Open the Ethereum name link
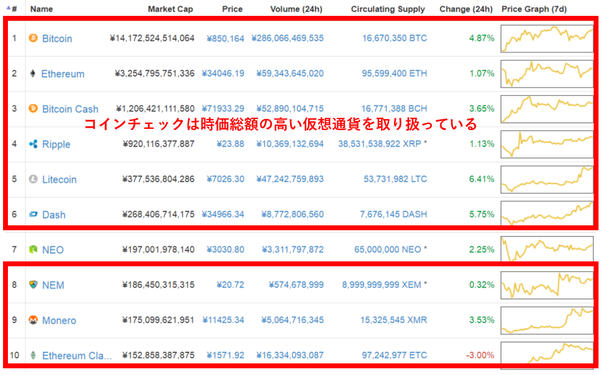 [63, 74]
